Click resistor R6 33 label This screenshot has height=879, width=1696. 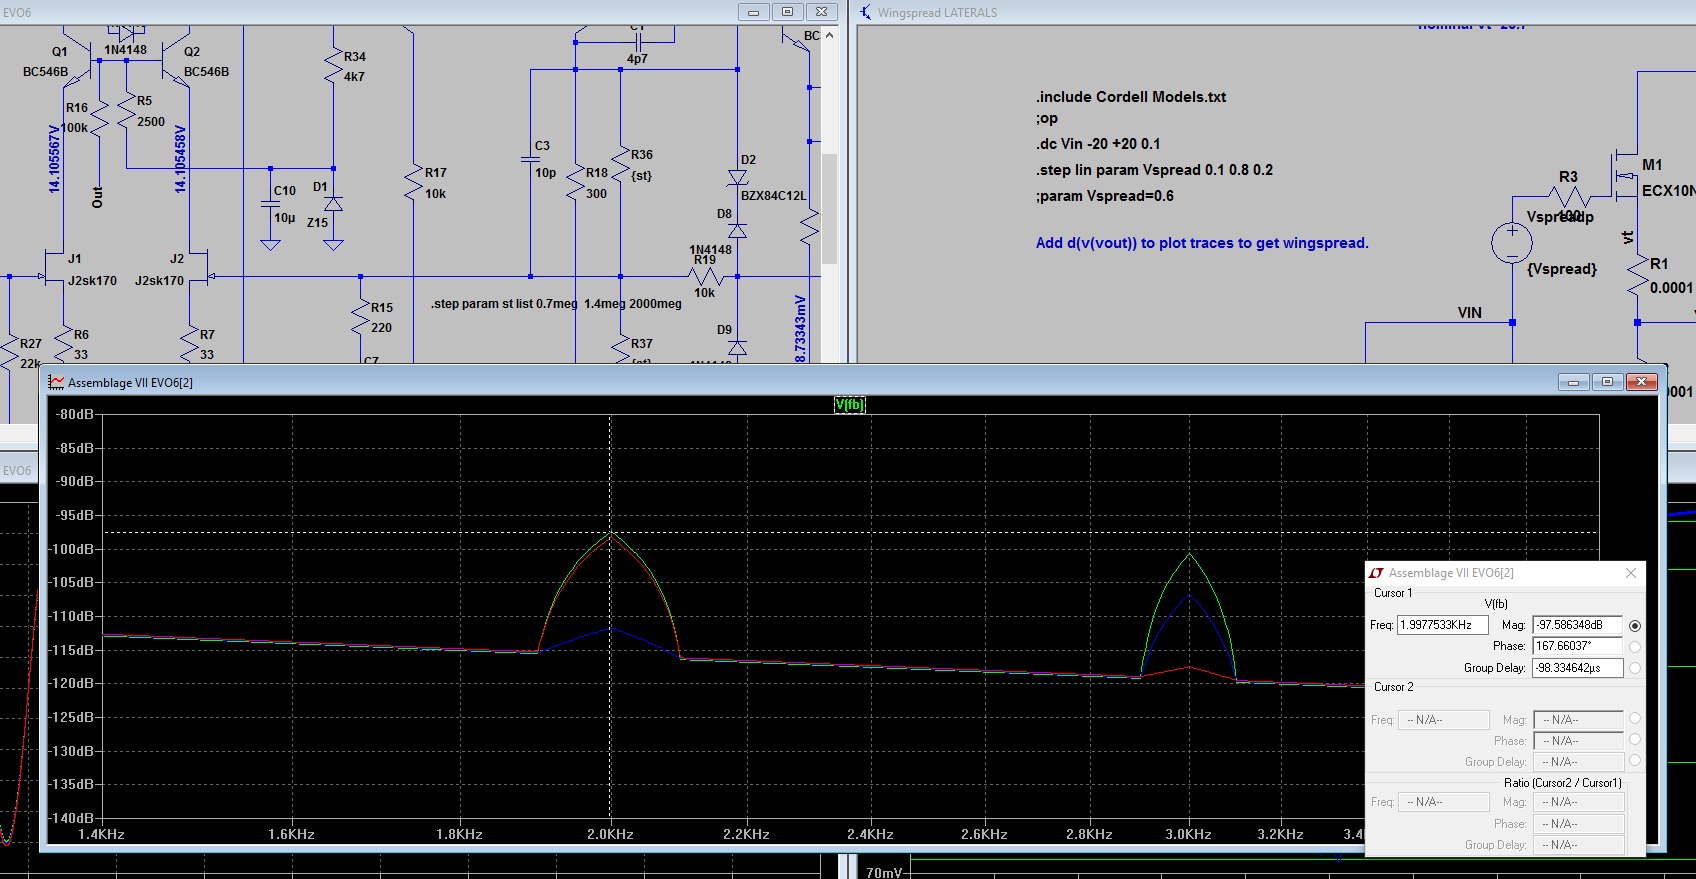point(81,345)
